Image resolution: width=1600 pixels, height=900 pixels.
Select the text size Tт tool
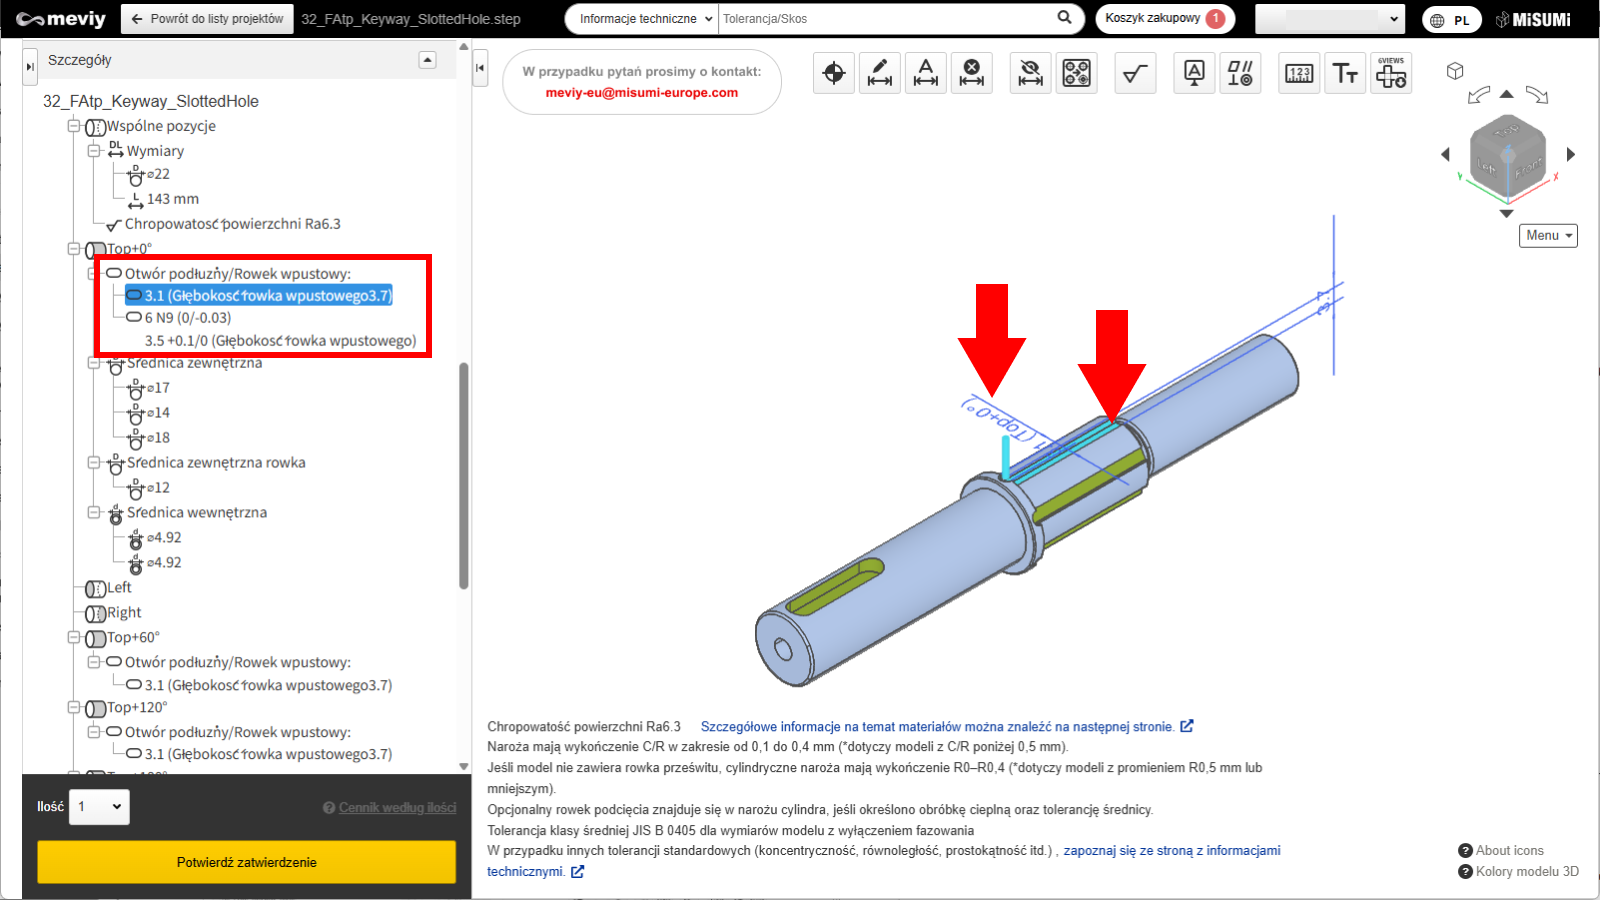click(x=1345, y=73)
